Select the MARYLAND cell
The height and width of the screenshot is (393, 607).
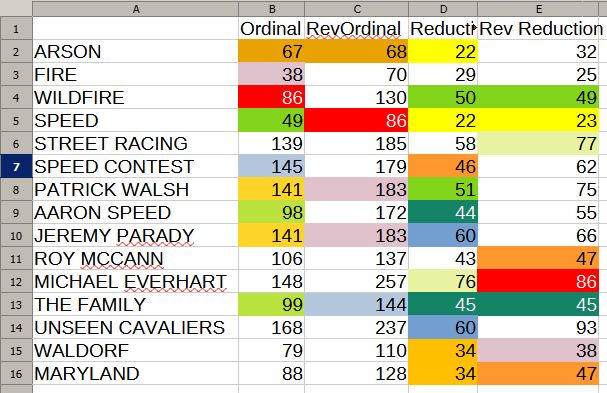tap(135, 374)
